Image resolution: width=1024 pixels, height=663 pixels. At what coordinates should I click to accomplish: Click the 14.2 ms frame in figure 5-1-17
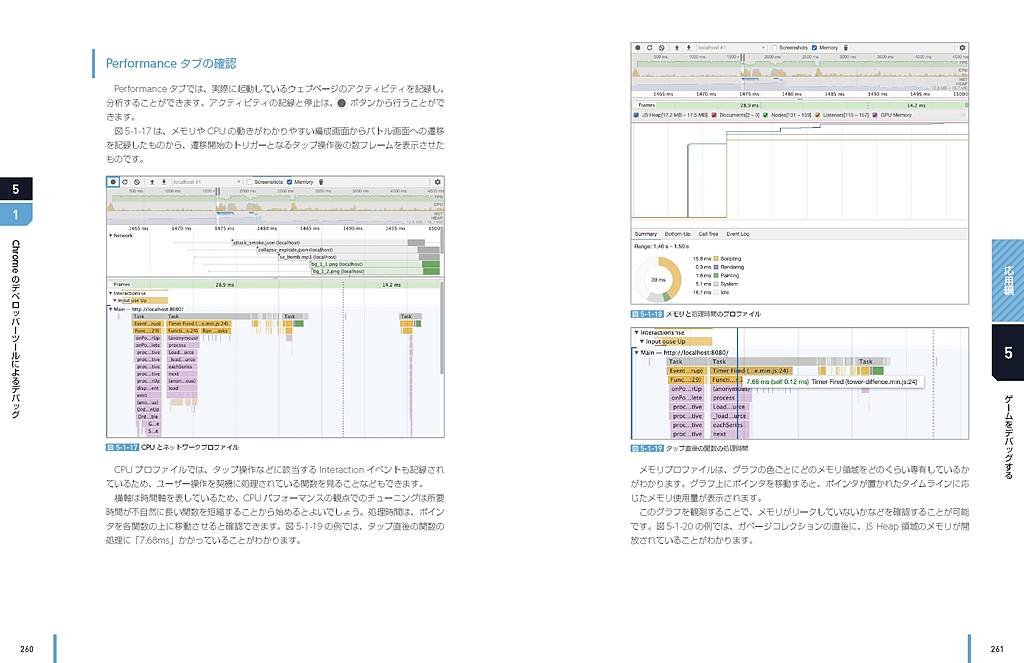pos(392,285)
